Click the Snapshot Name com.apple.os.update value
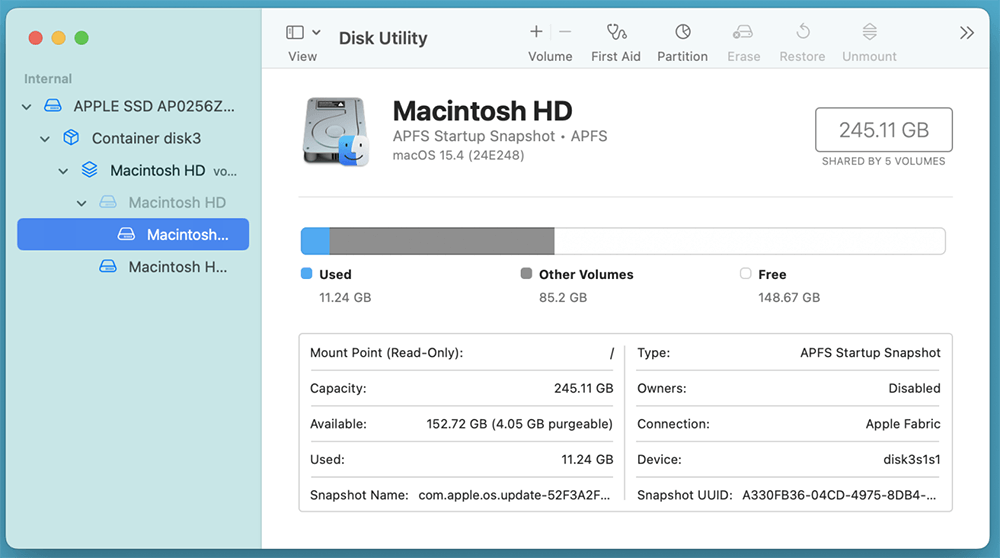This screenshot has height=558, width=1000. (514, 496)
